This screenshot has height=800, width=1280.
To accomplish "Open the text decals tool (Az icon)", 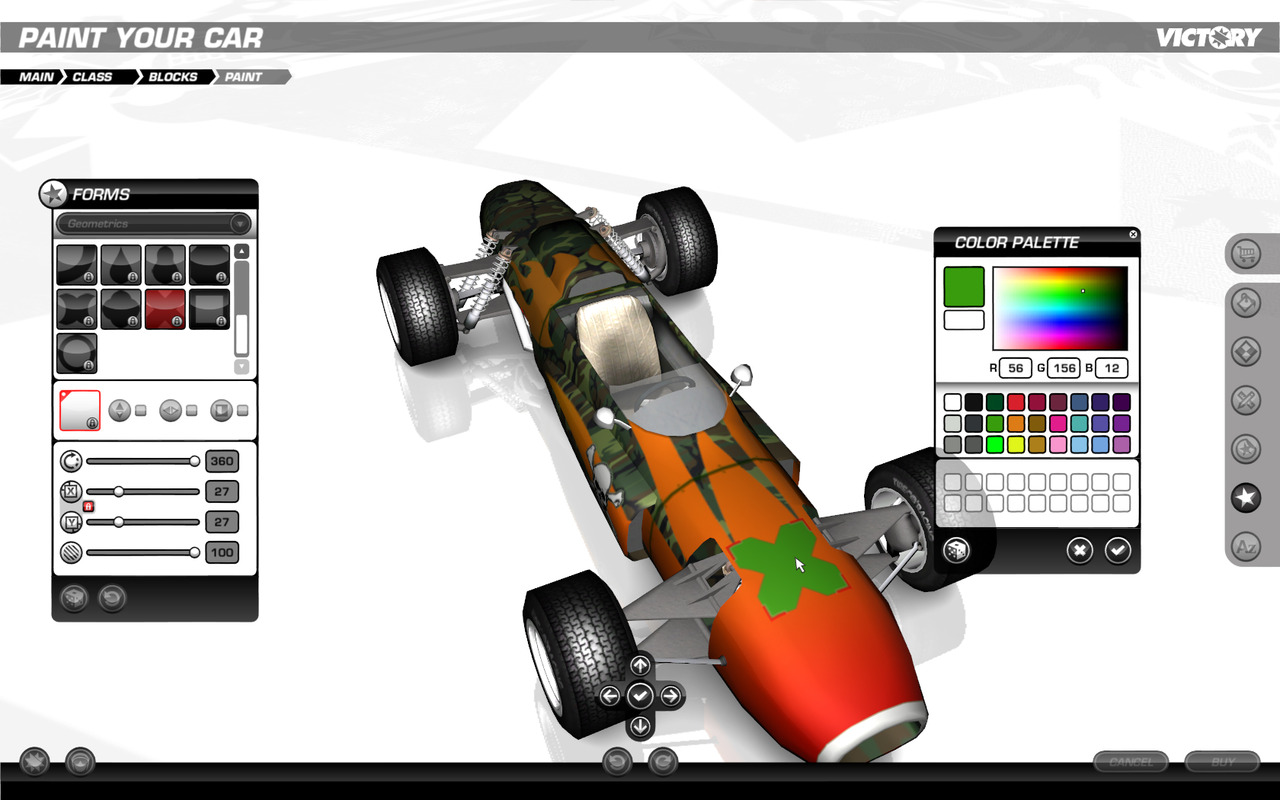I will (1245, 547).
